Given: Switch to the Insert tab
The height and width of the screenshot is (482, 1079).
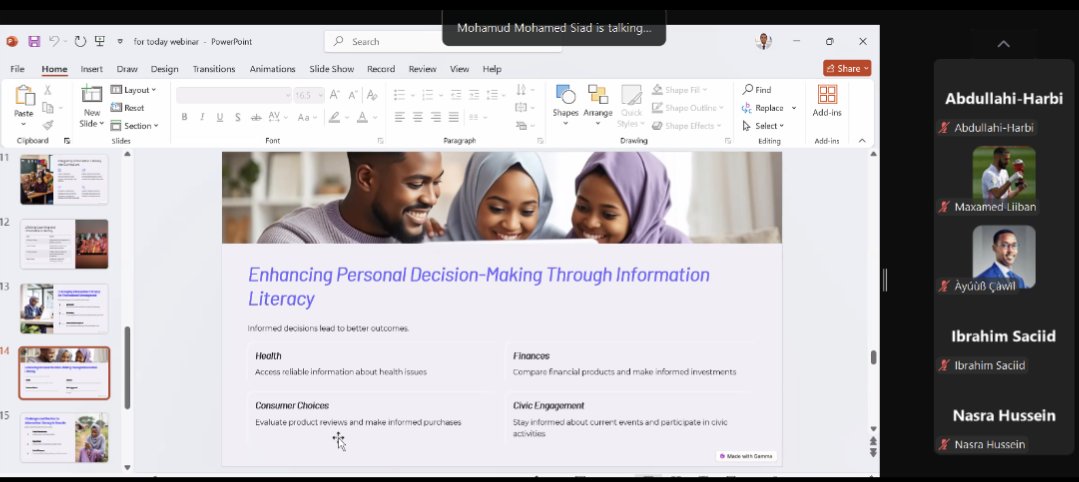Looking at the screenshot, I should [92, 69].
